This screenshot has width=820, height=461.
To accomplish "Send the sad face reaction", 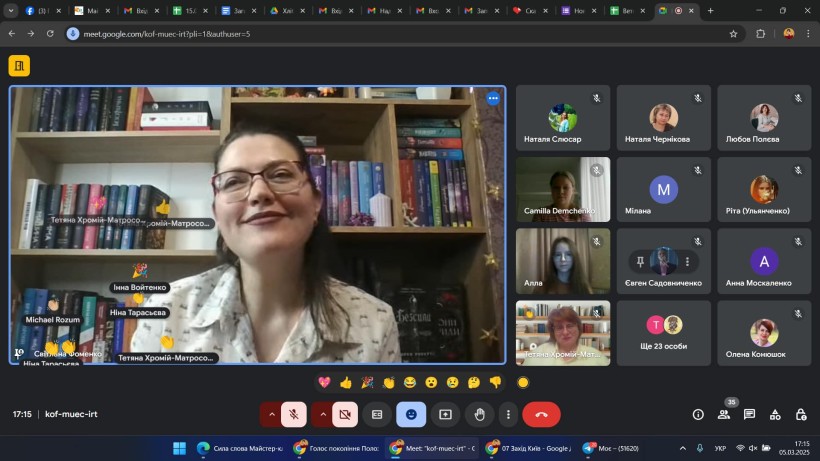I will click(x=452, y=383).
